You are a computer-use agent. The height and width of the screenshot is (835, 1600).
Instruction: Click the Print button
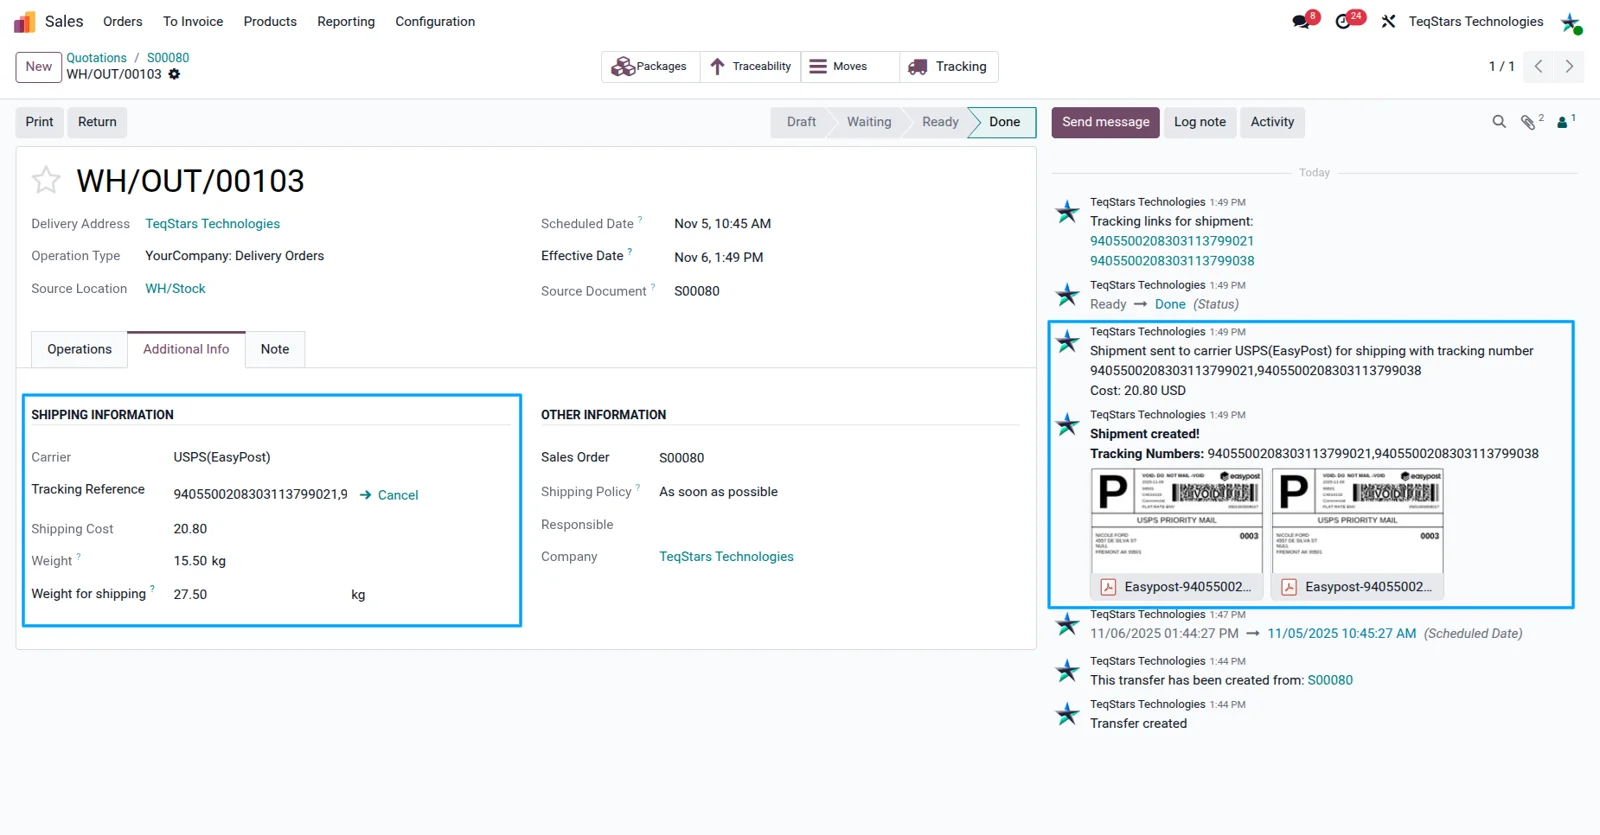40,122
